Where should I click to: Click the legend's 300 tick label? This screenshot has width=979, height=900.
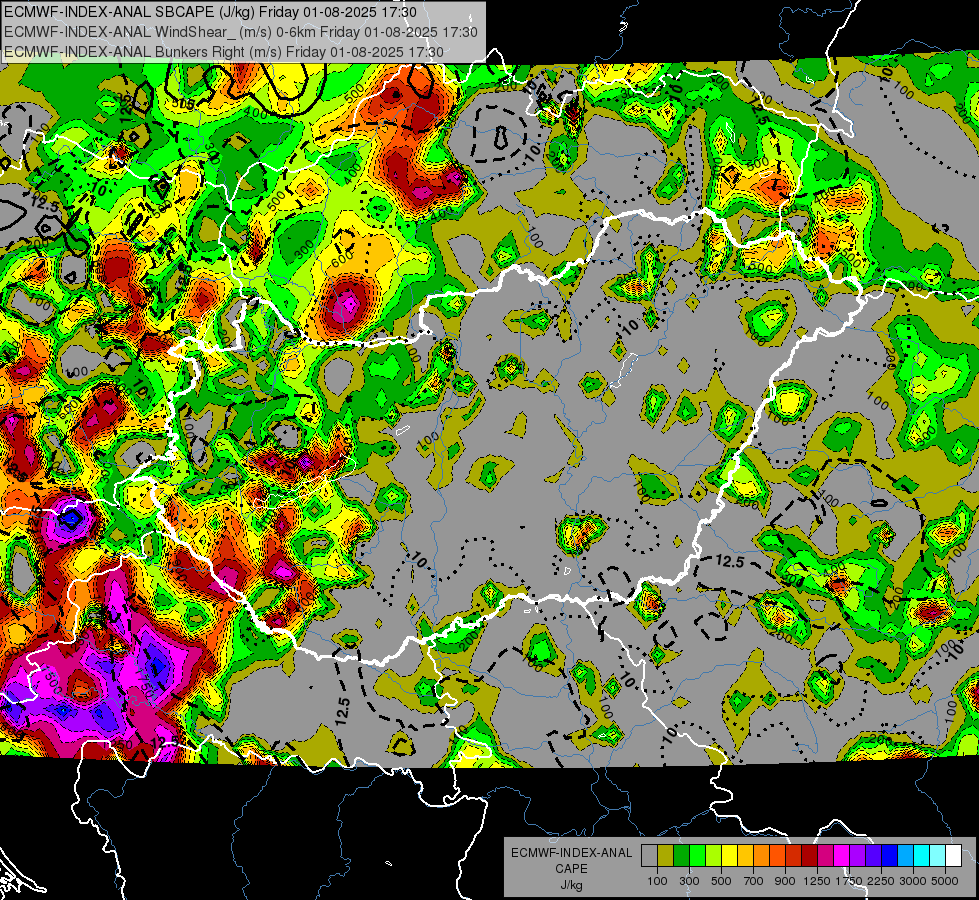point(689,881)
